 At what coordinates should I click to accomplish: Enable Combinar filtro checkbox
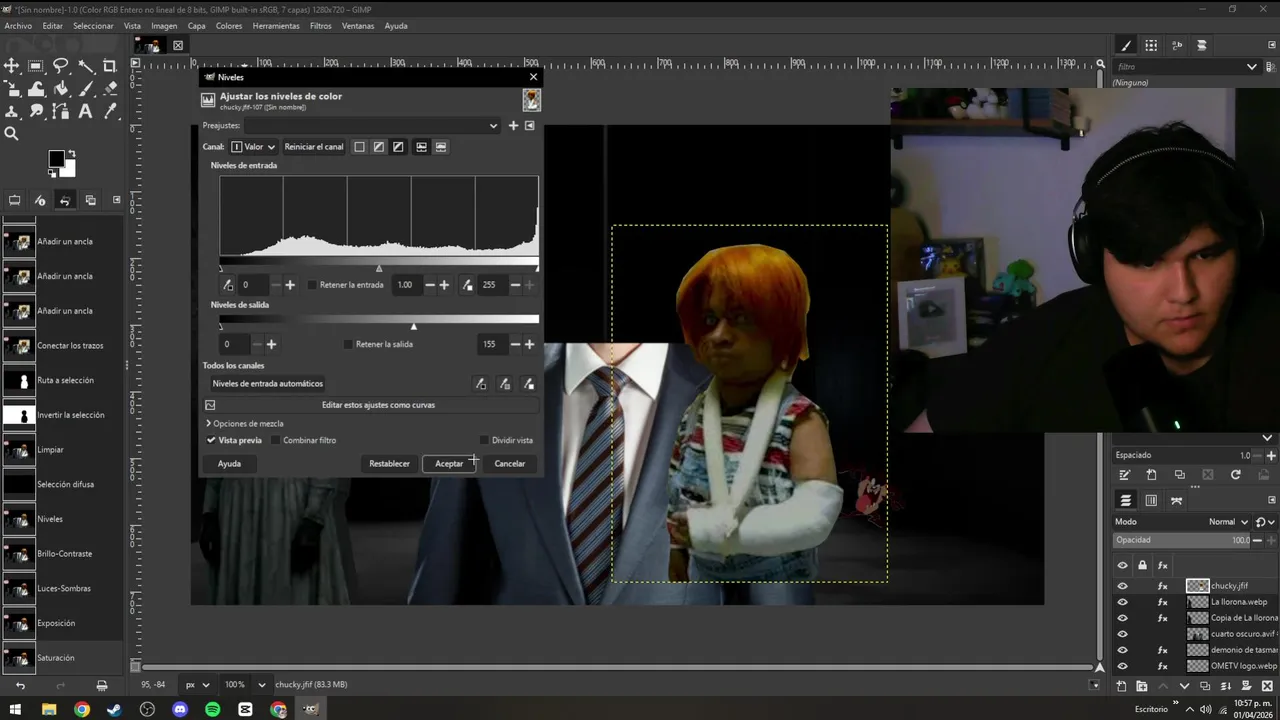[276, 440]
